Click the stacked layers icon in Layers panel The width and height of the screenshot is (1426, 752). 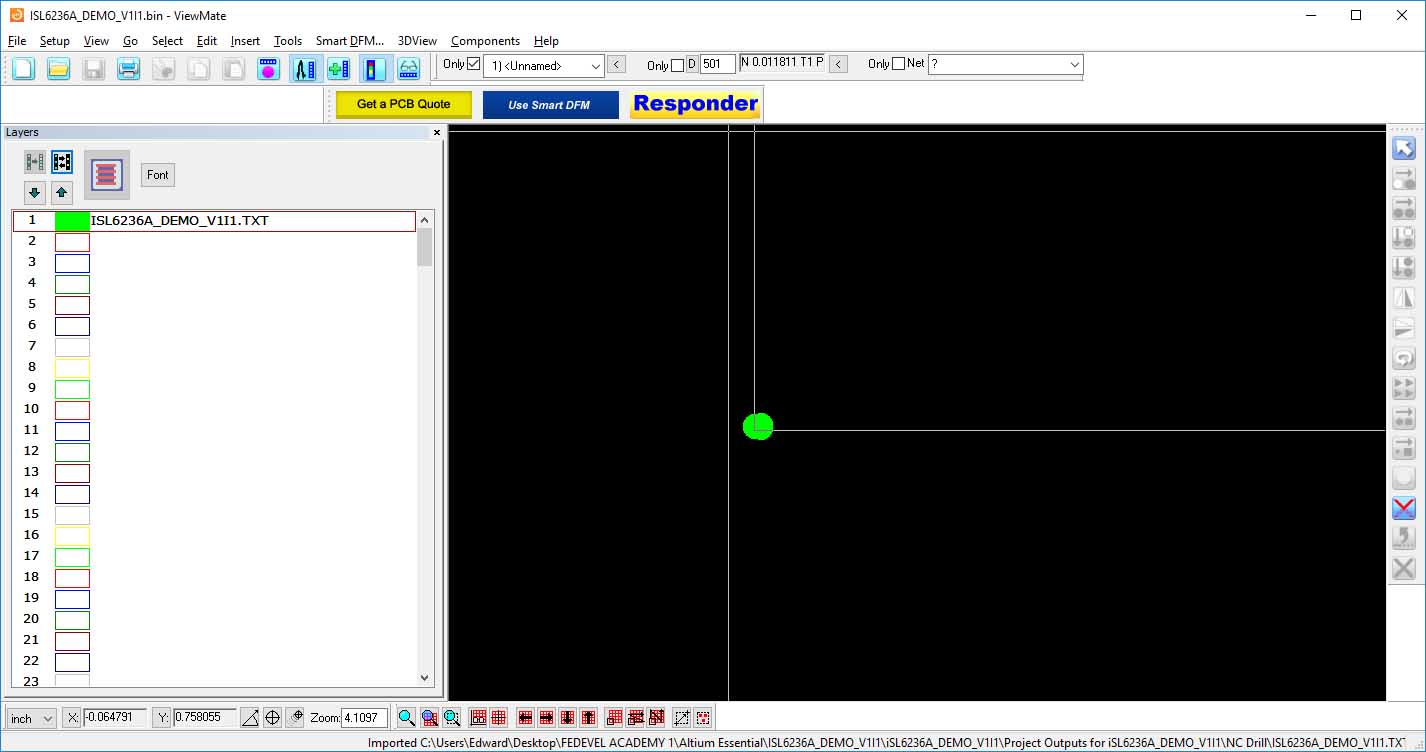pos(107,175)
